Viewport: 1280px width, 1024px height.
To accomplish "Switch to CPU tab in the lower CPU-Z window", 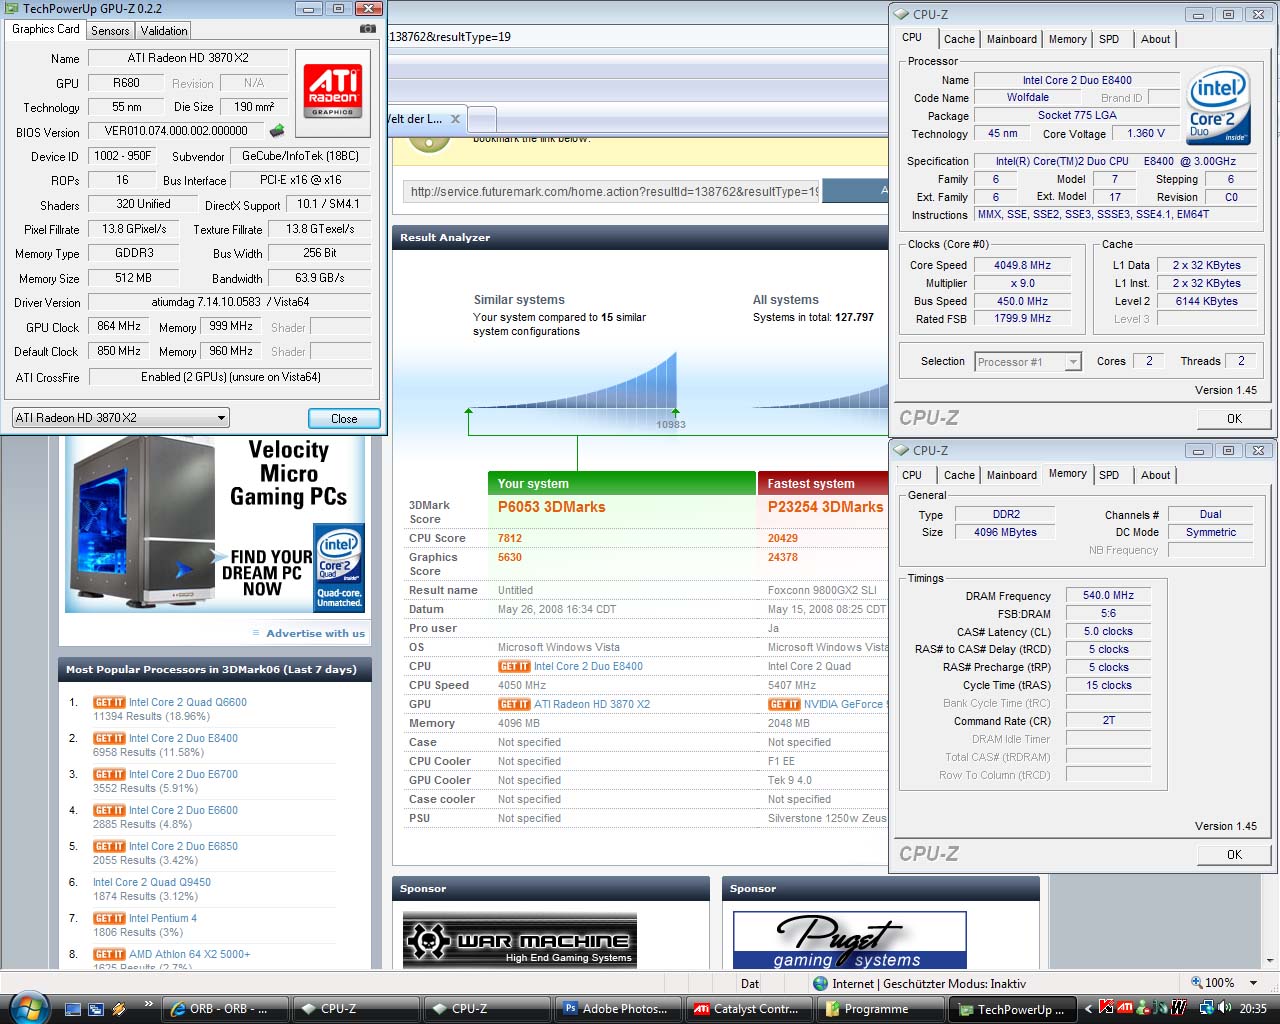I will pos(912,475).
